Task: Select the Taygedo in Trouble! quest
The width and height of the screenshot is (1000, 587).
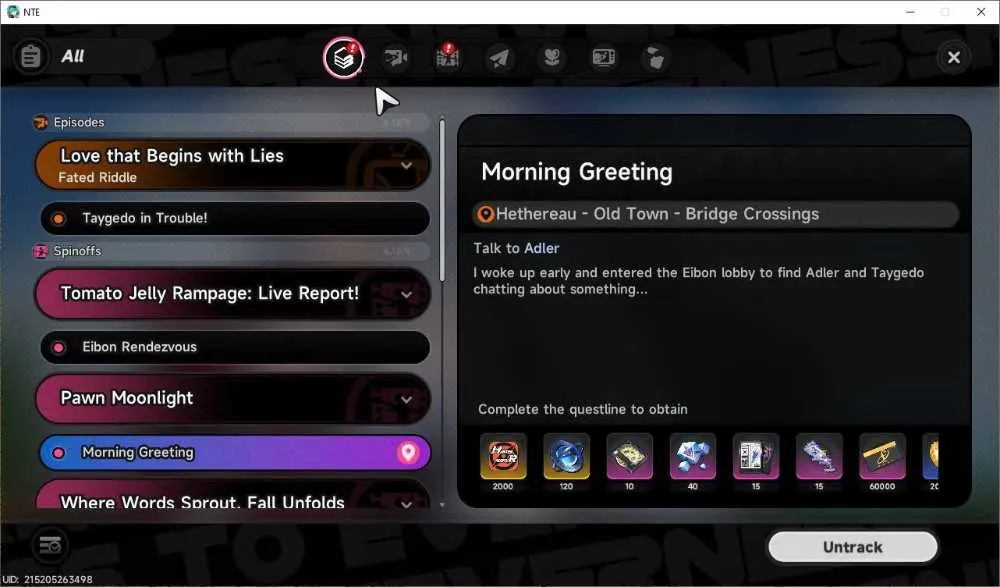Action: [235, 218]
